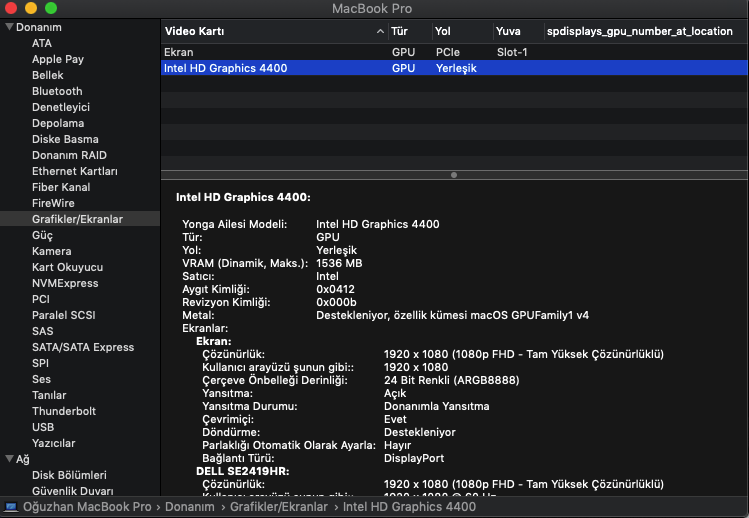
Task: Collapse the Ağ section in sidebar
Action: [8, 459]
